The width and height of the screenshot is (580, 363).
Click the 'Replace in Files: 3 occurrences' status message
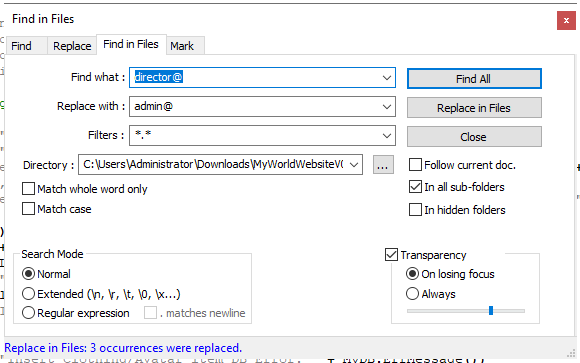[123, 348]
